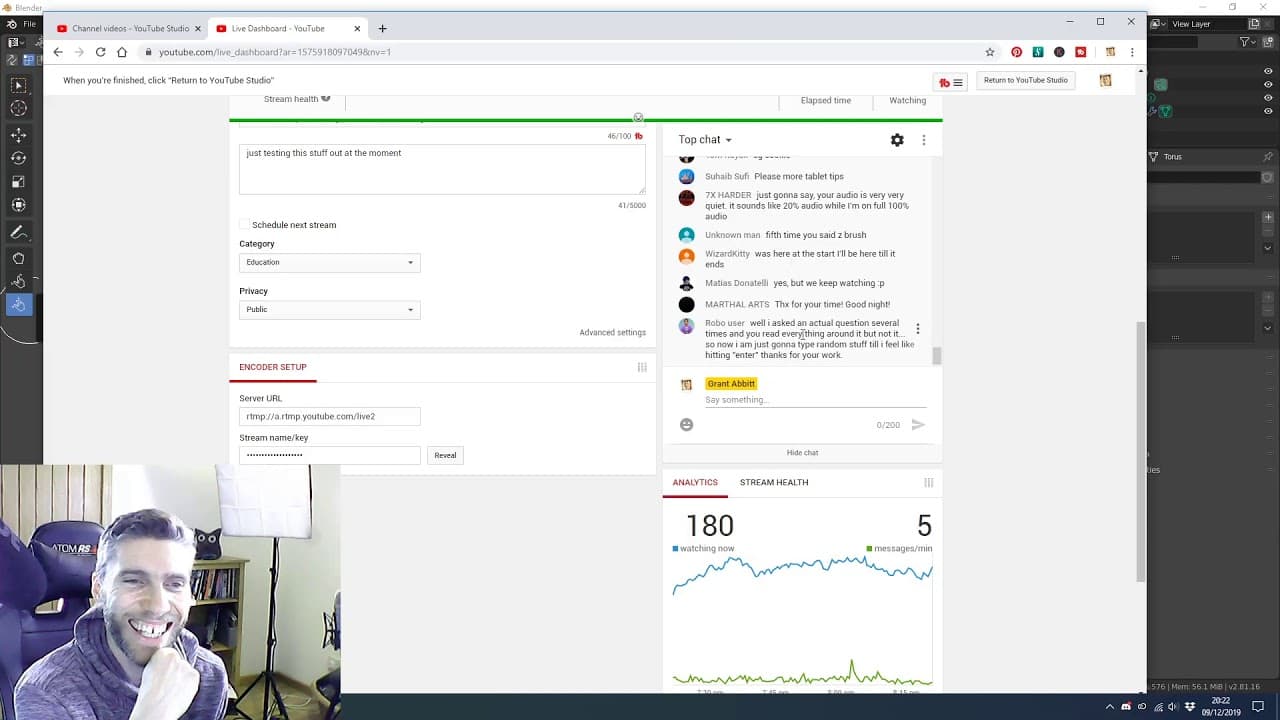Select Blender's Move tool

(18, 135)
